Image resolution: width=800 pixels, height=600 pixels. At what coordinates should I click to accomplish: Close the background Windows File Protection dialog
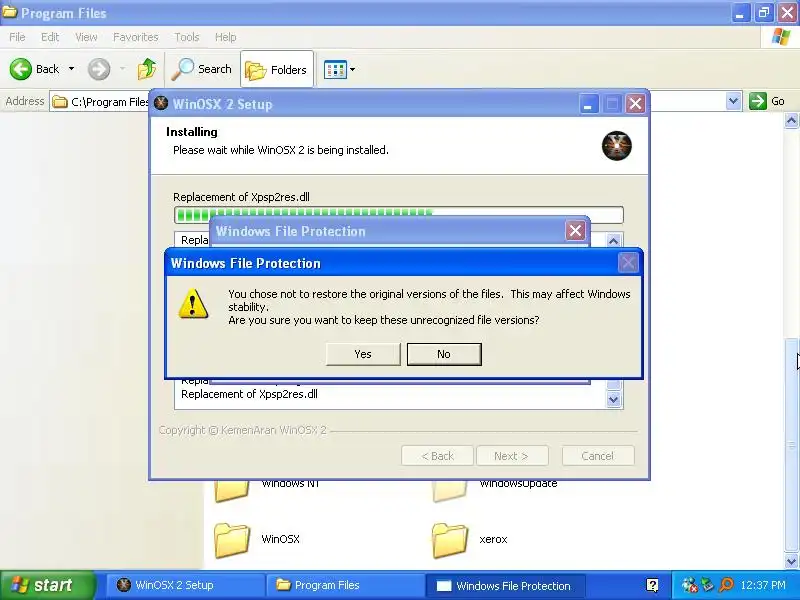coord(576,231)
